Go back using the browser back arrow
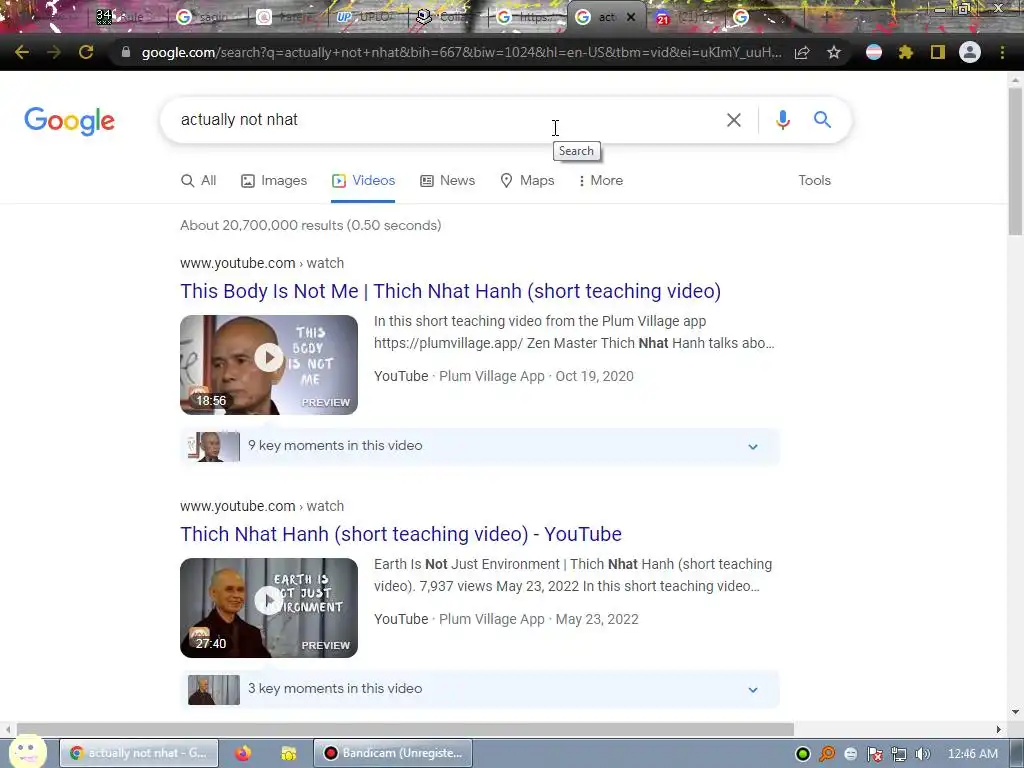The height and width of the screenshot is (768, 1024). pos(22,52)
